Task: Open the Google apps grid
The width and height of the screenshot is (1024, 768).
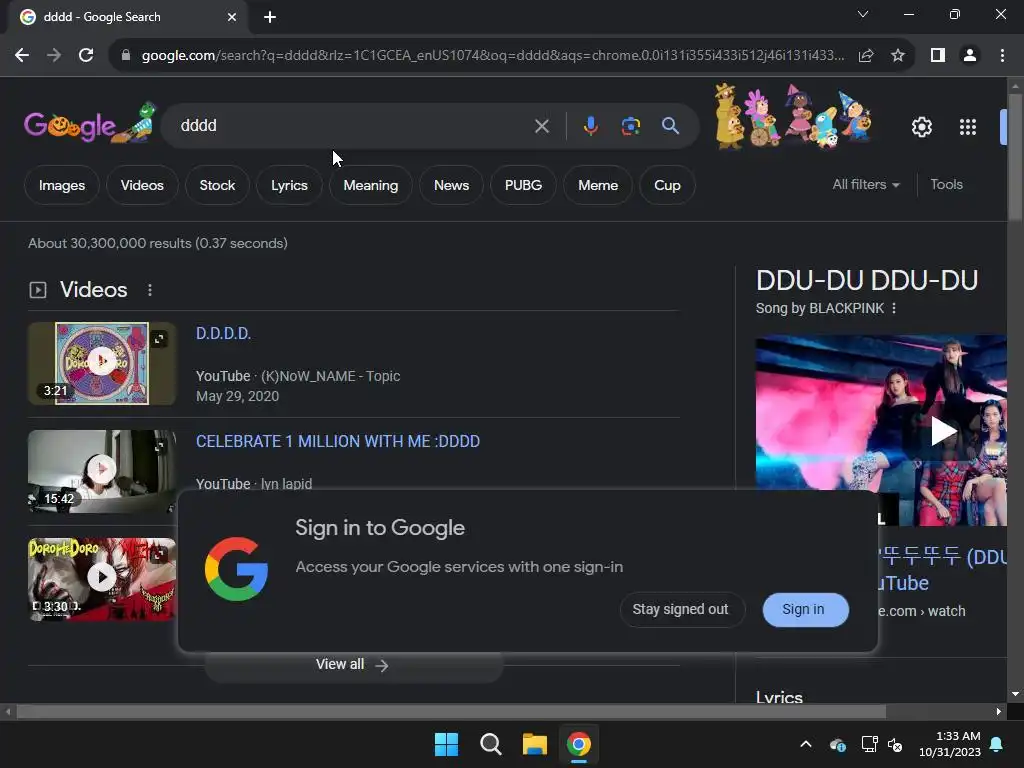Action: [x=968, y=127]
